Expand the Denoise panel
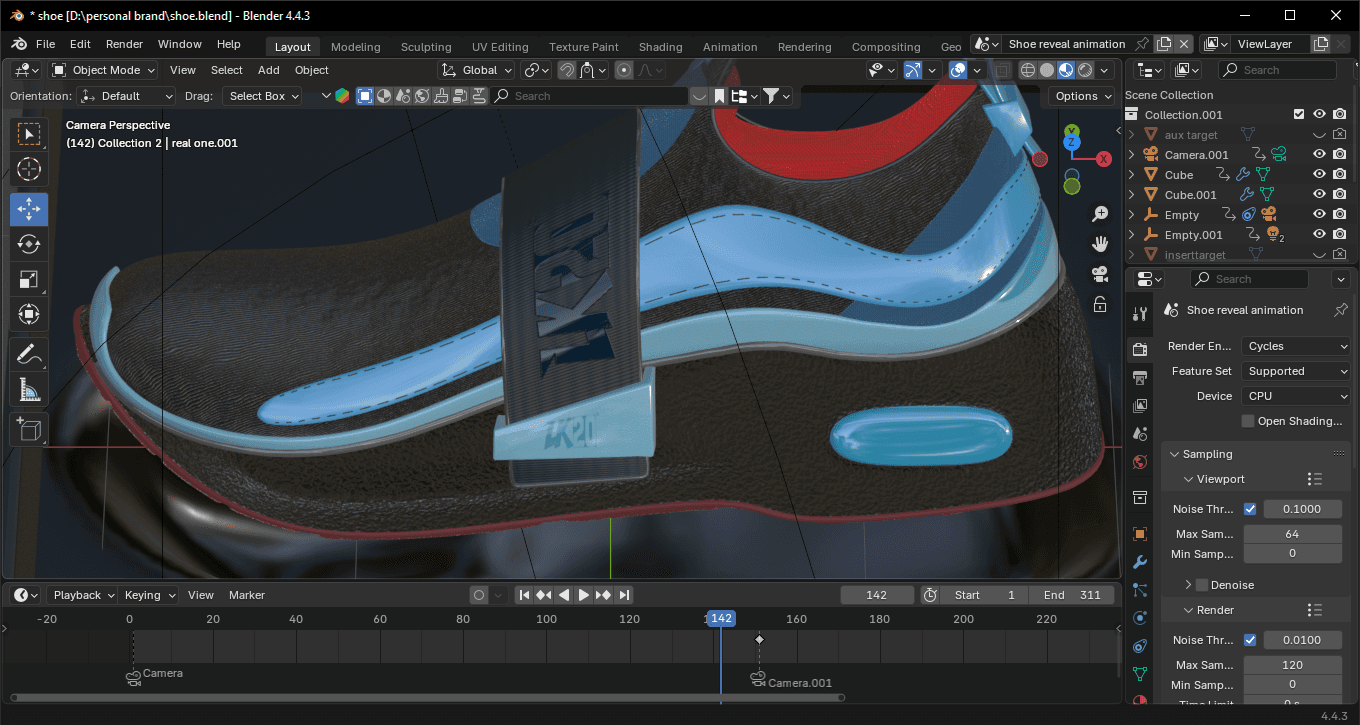This screenshot has width=1360, height=725. tap(1188, 585)
